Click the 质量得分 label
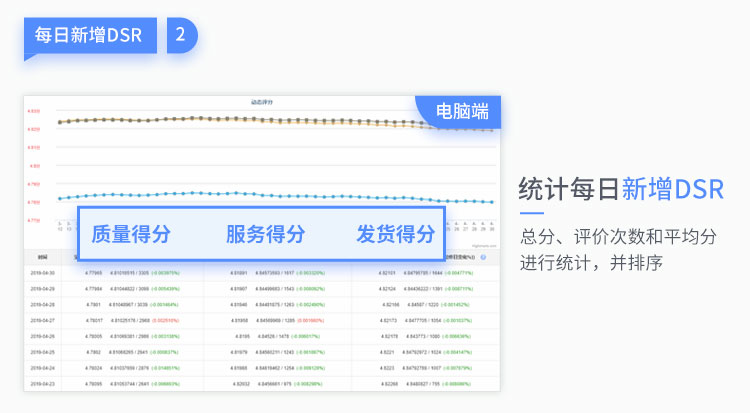 coord(131,234)
